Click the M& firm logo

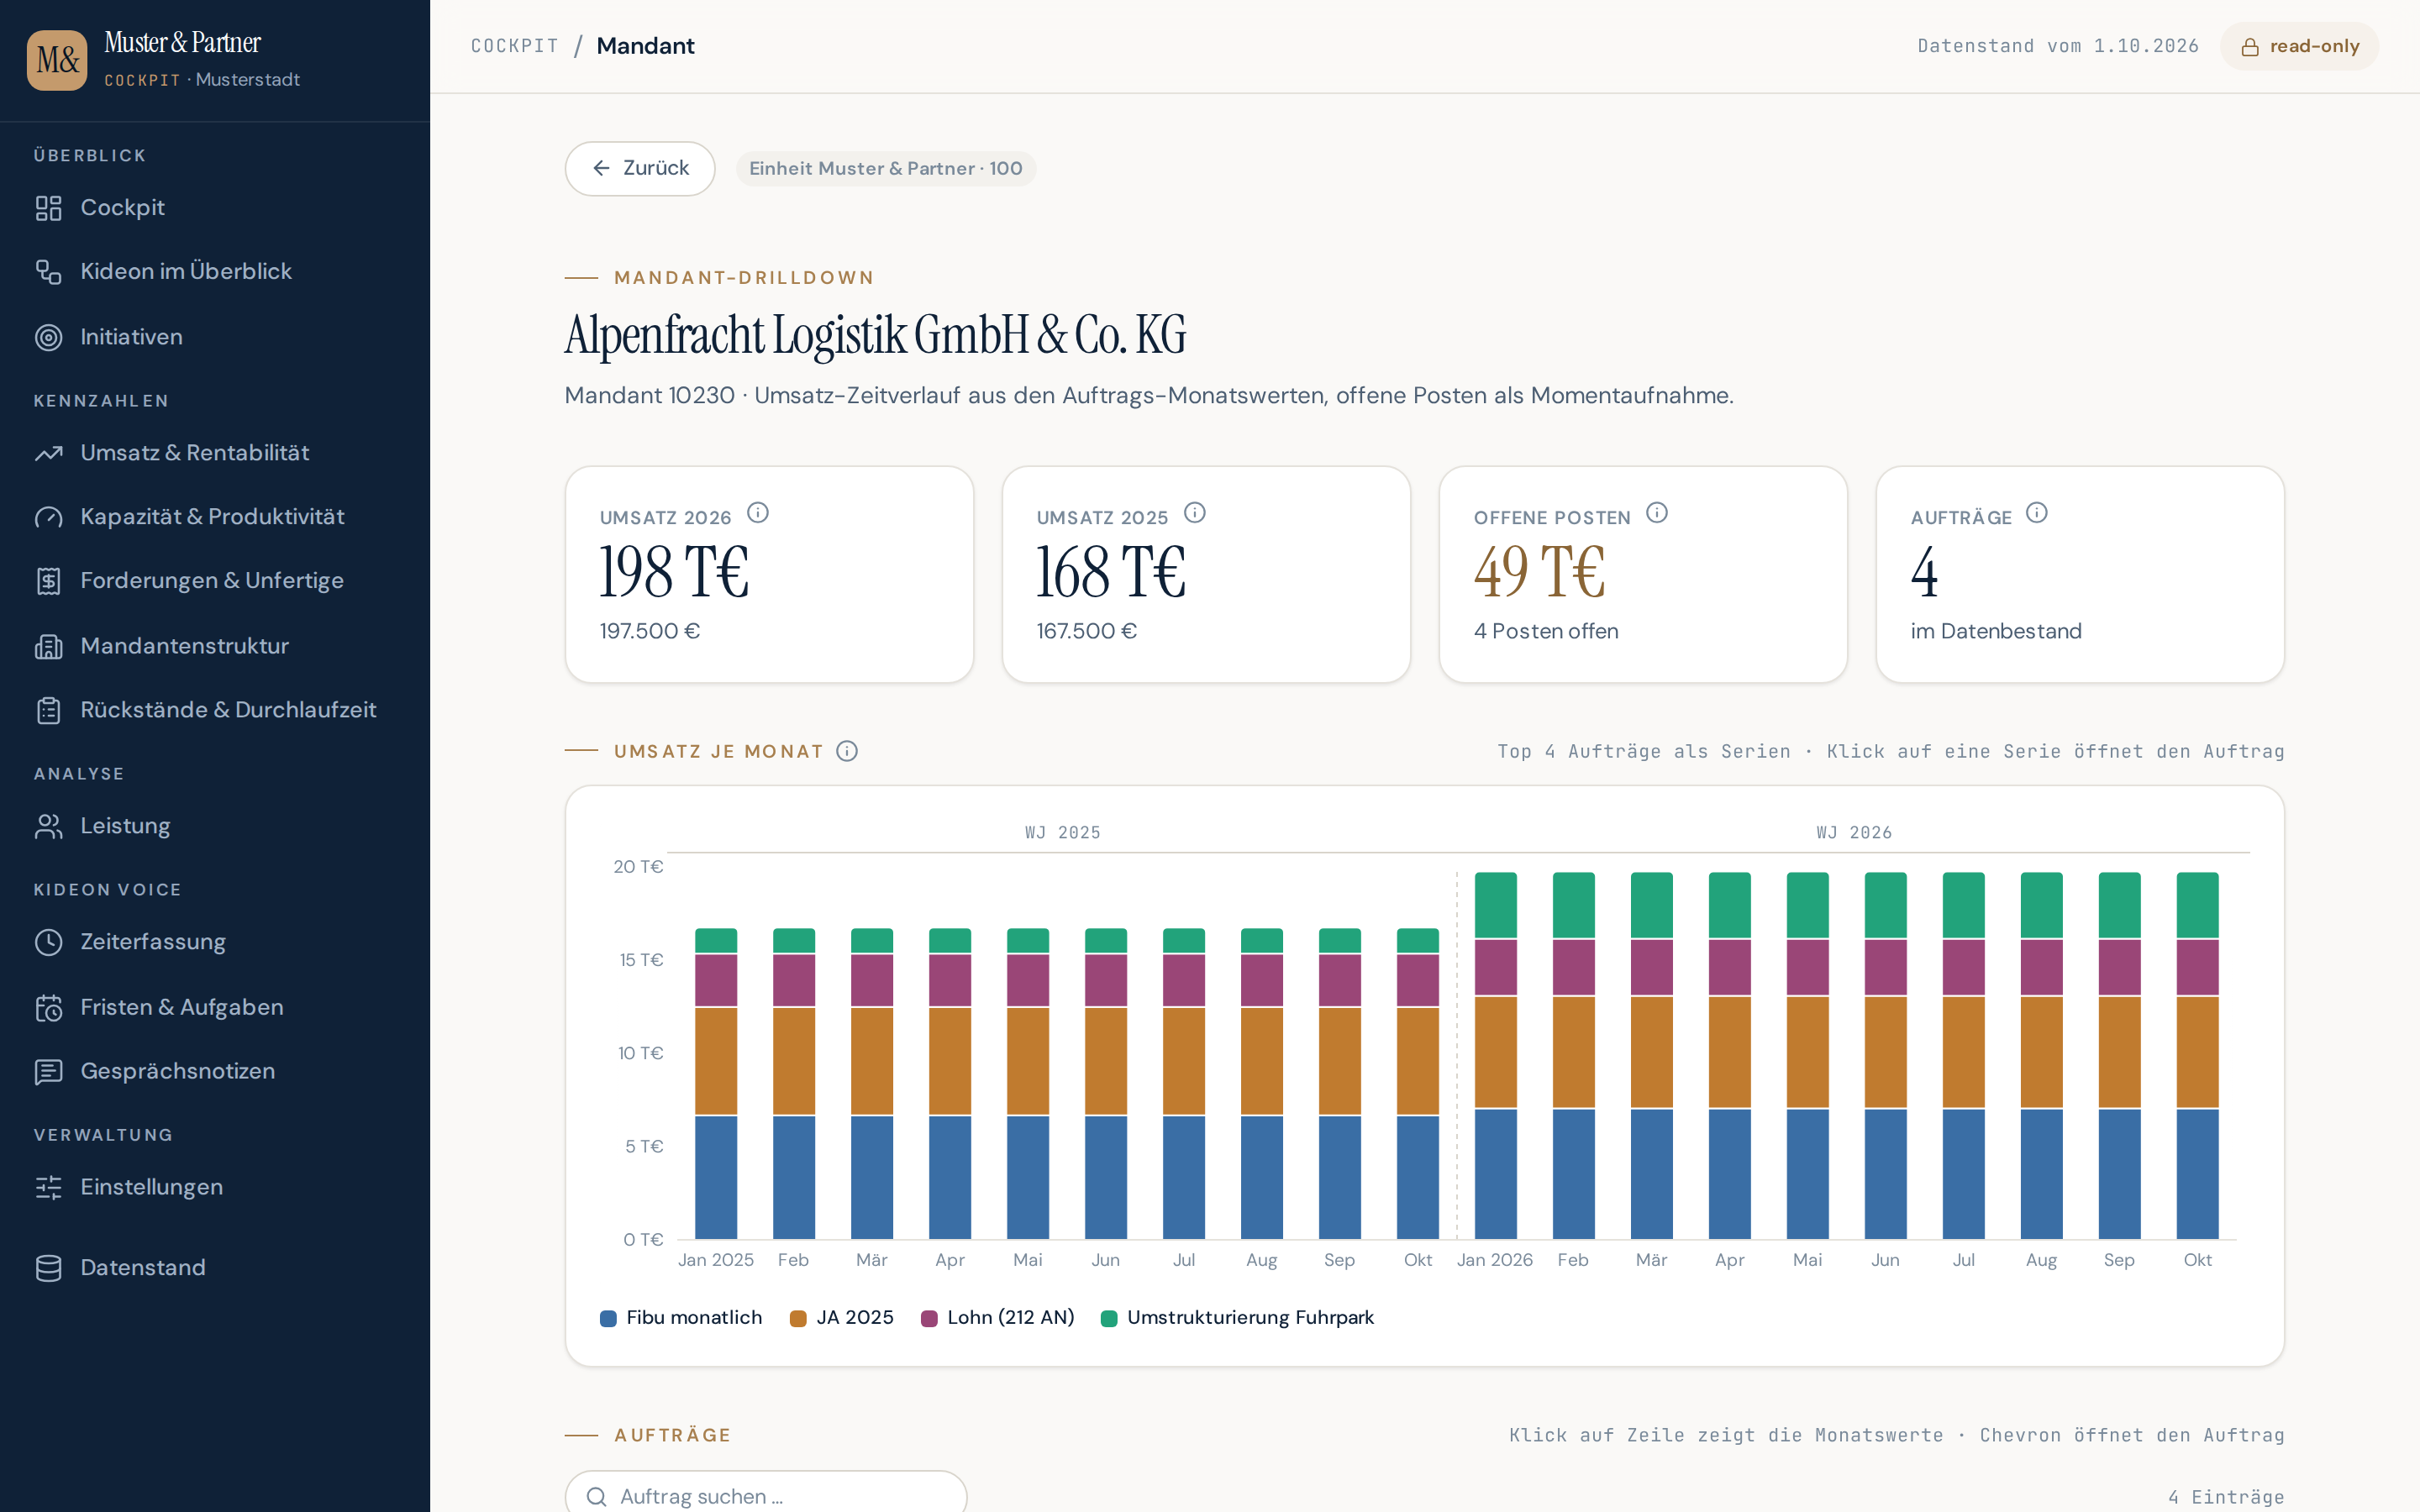57,60
